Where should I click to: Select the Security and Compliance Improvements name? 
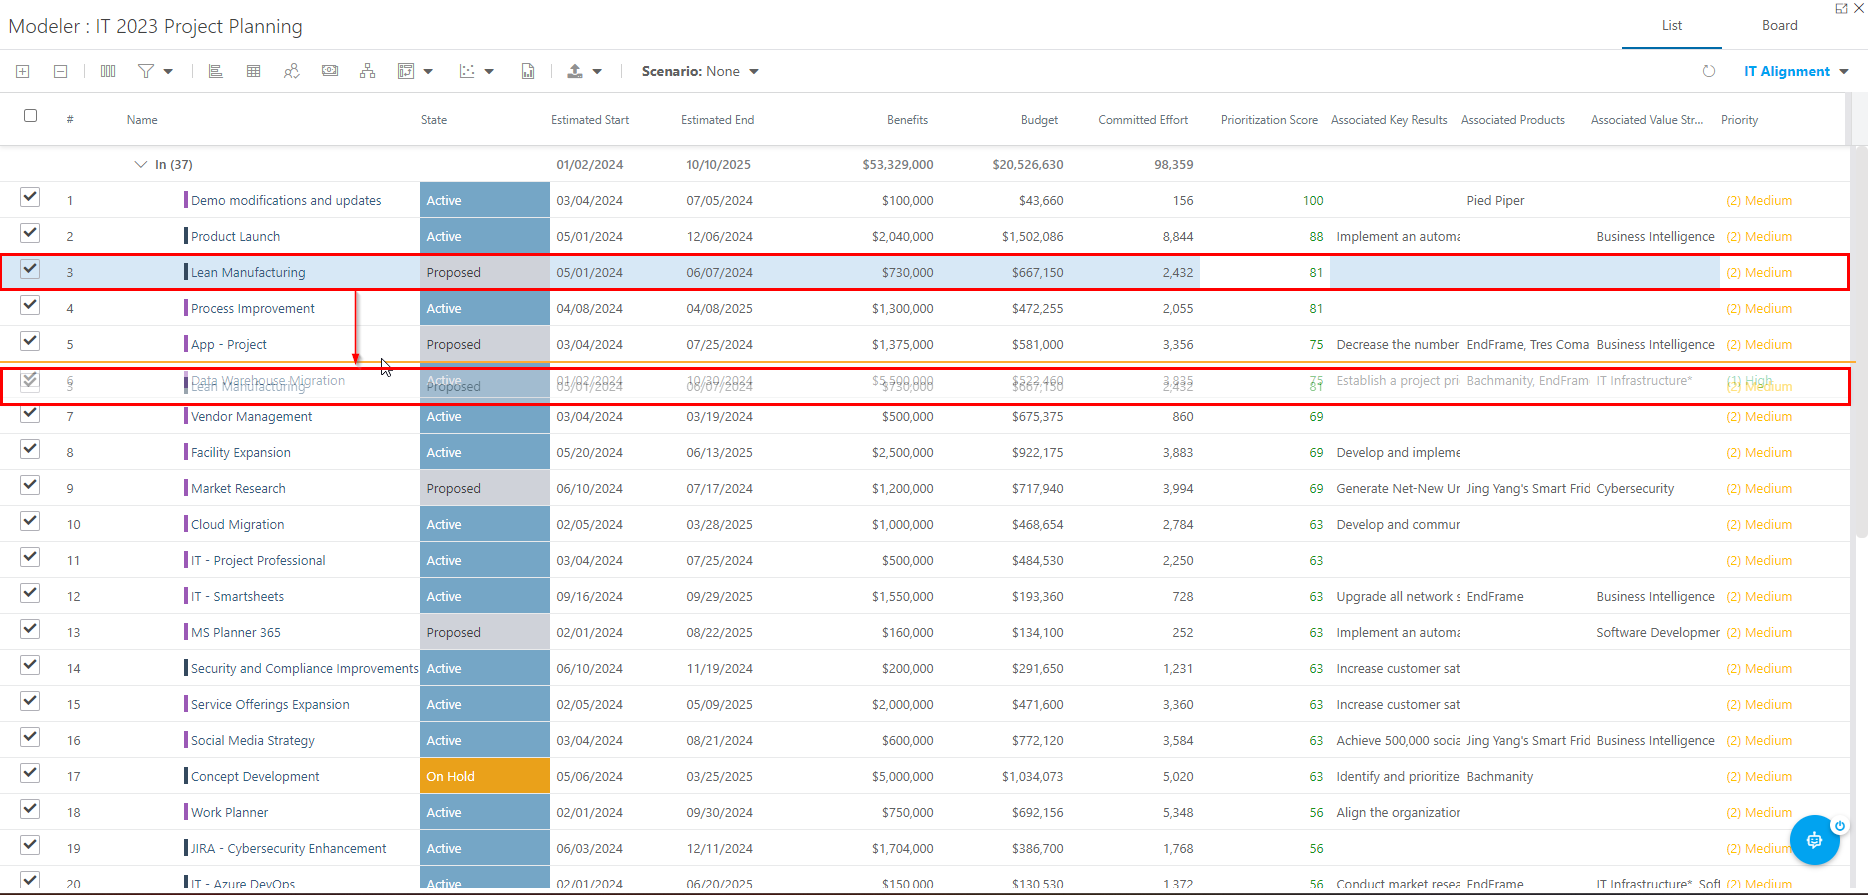point(304,668)
